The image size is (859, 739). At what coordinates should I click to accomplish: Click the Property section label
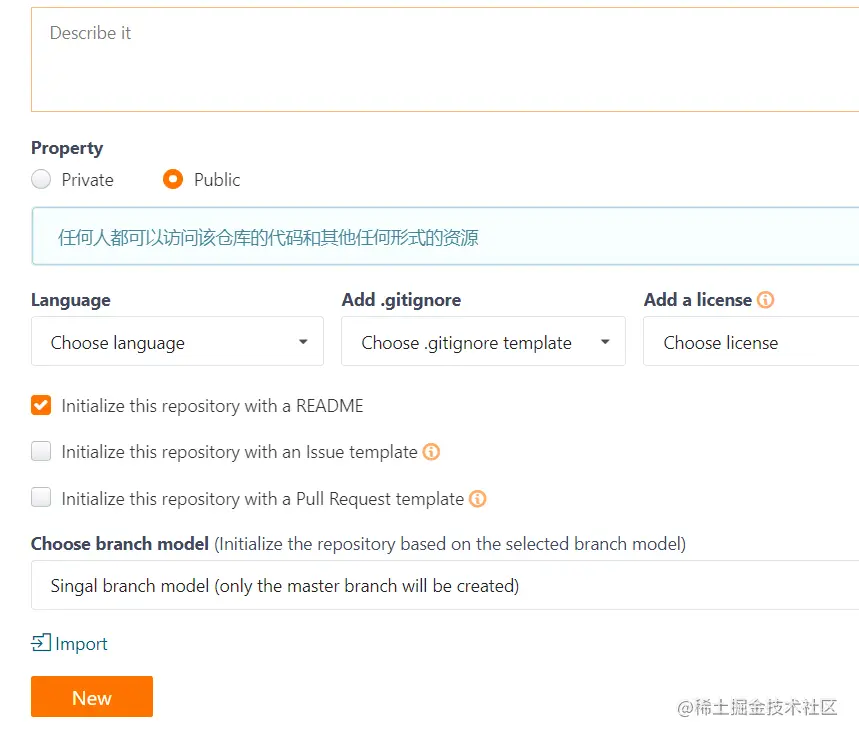67,148
